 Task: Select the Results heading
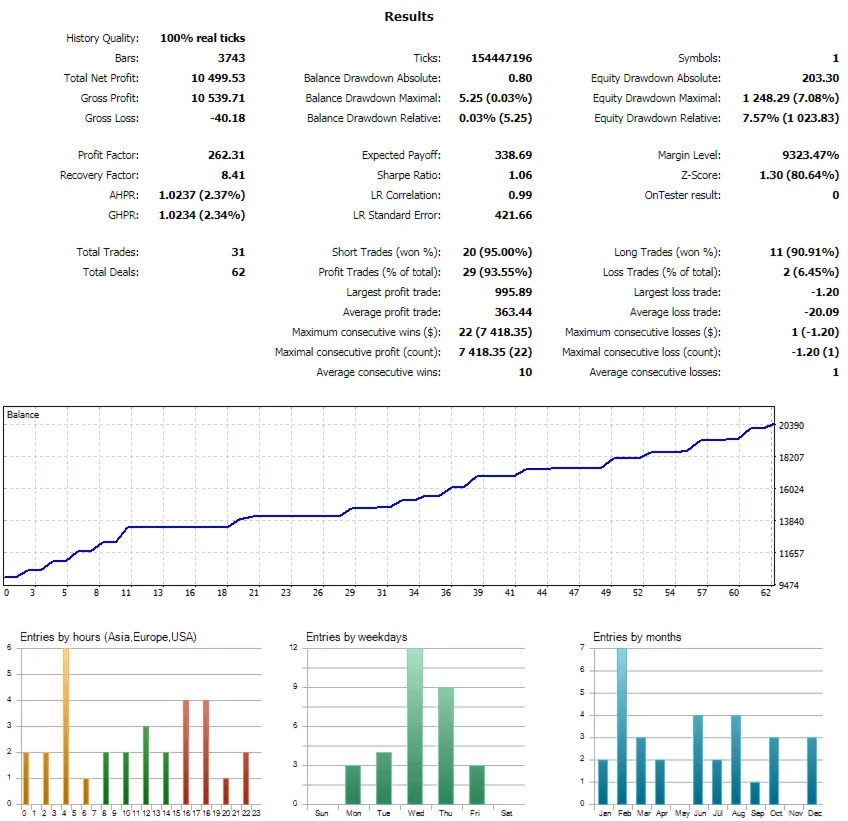409,16
